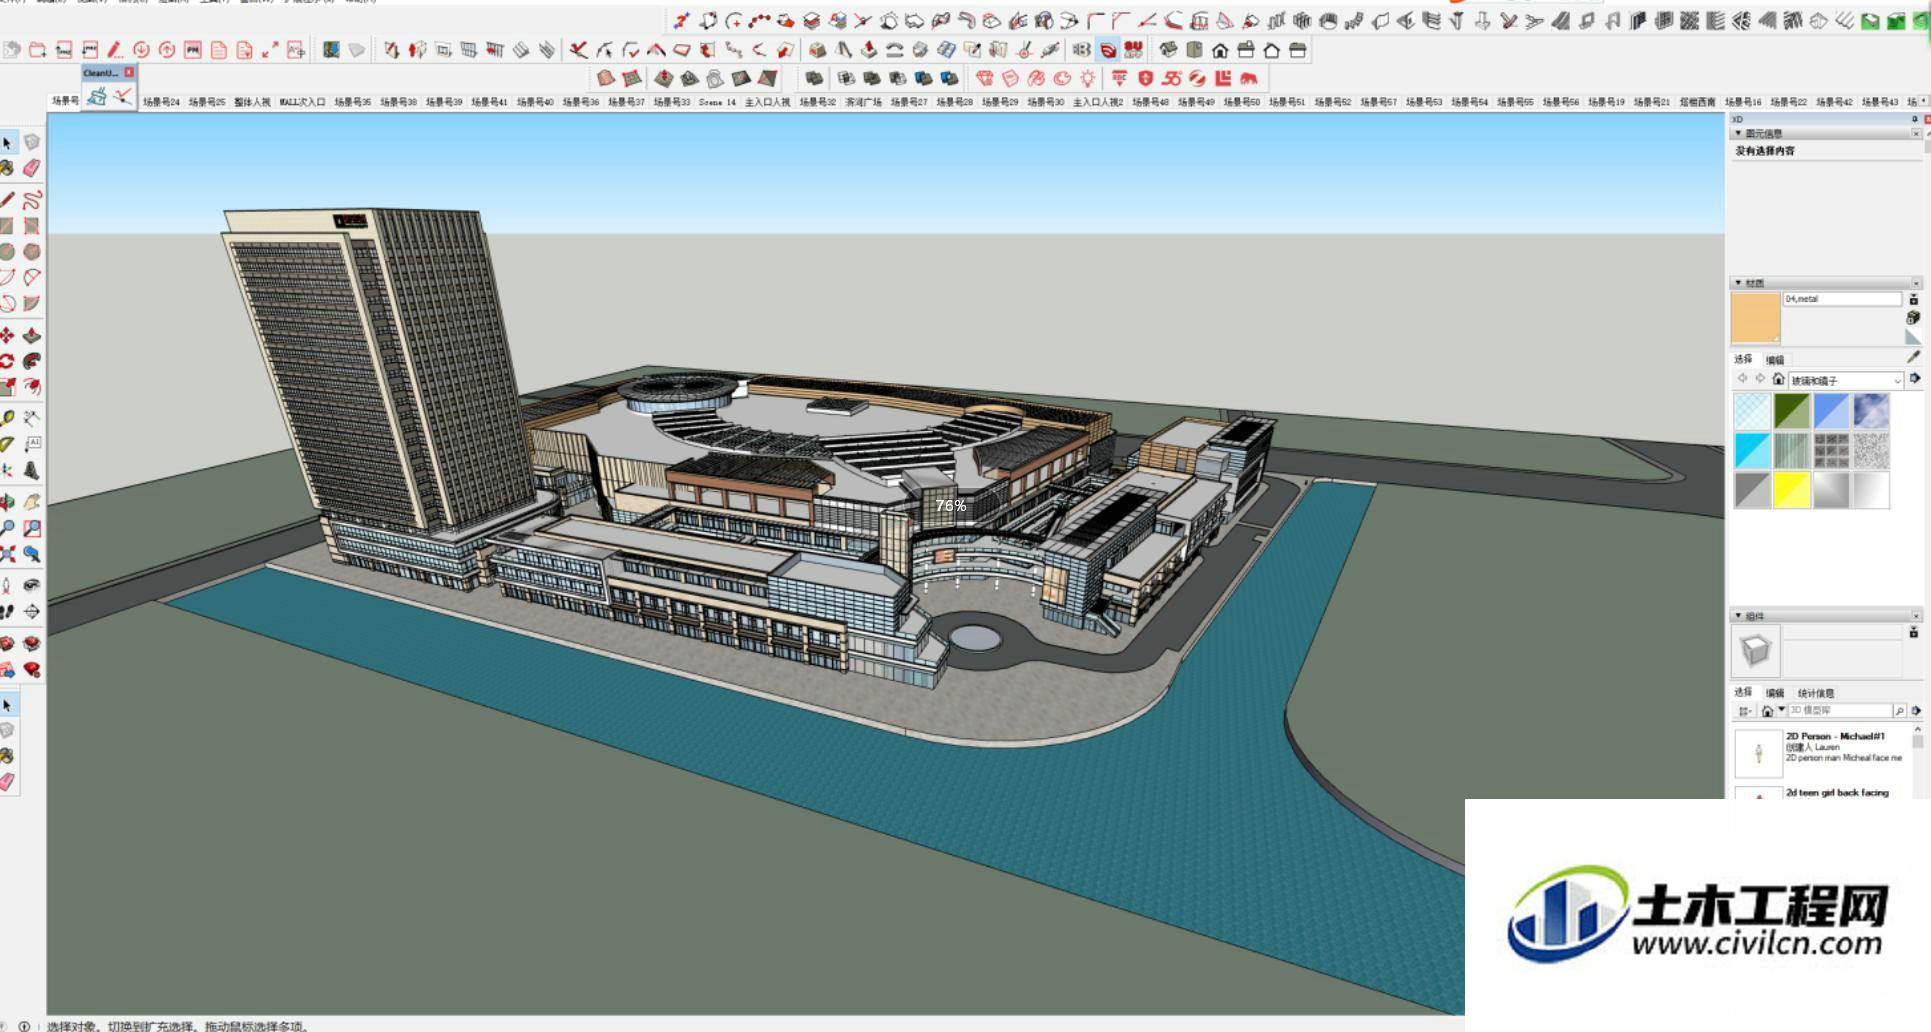Select the 2d teen girl back facing component
The image size is (1931, 1032).
click(x=1821, y=792)
